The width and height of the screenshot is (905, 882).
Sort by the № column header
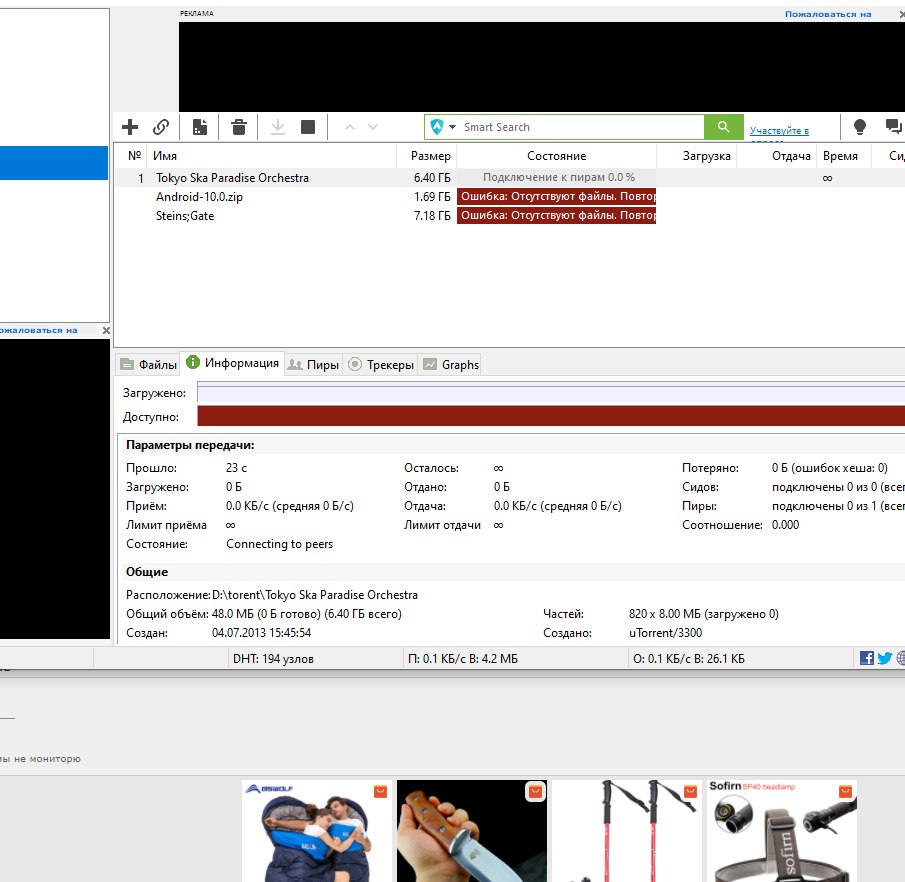134,156
